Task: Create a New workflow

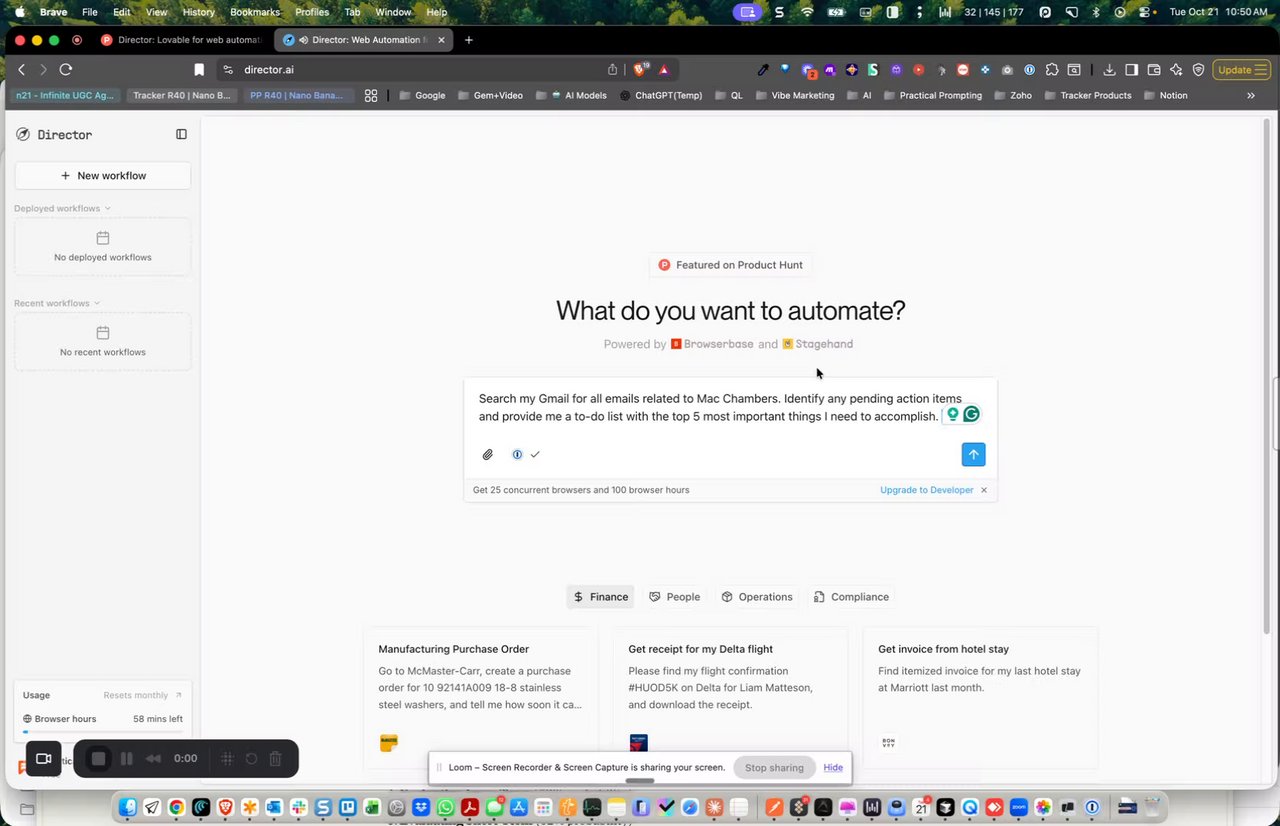Action: (x=103, y=175)
